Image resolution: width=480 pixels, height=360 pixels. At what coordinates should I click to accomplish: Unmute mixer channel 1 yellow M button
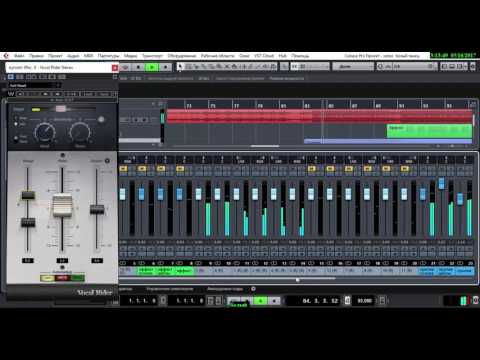123,169
